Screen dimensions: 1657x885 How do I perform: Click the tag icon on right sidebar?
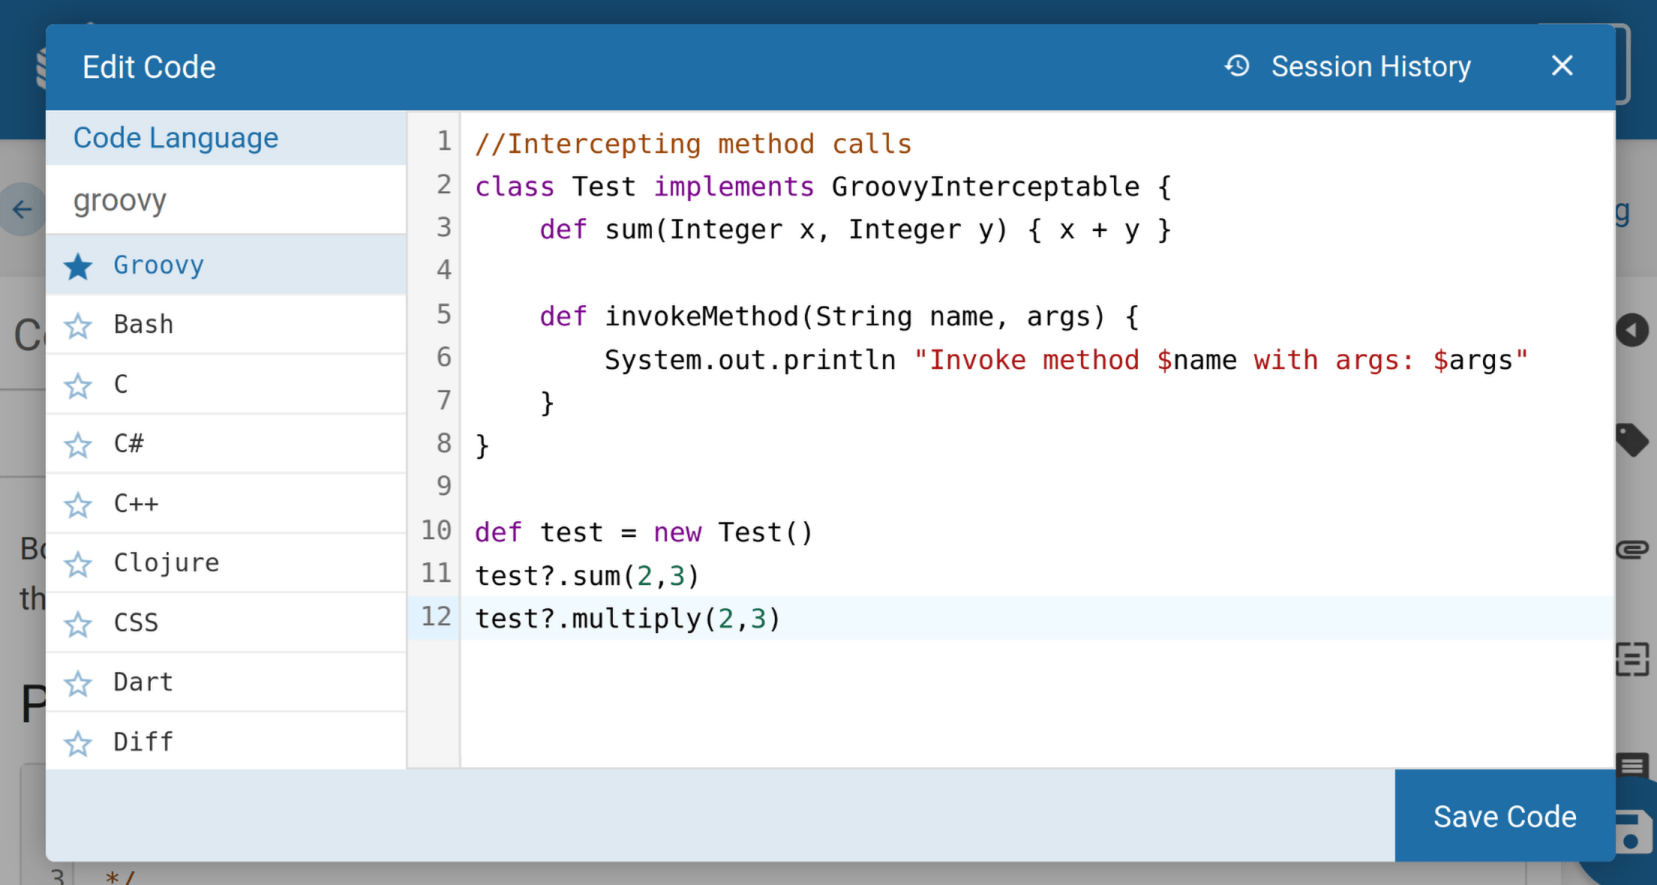[x=1633, y=440]
